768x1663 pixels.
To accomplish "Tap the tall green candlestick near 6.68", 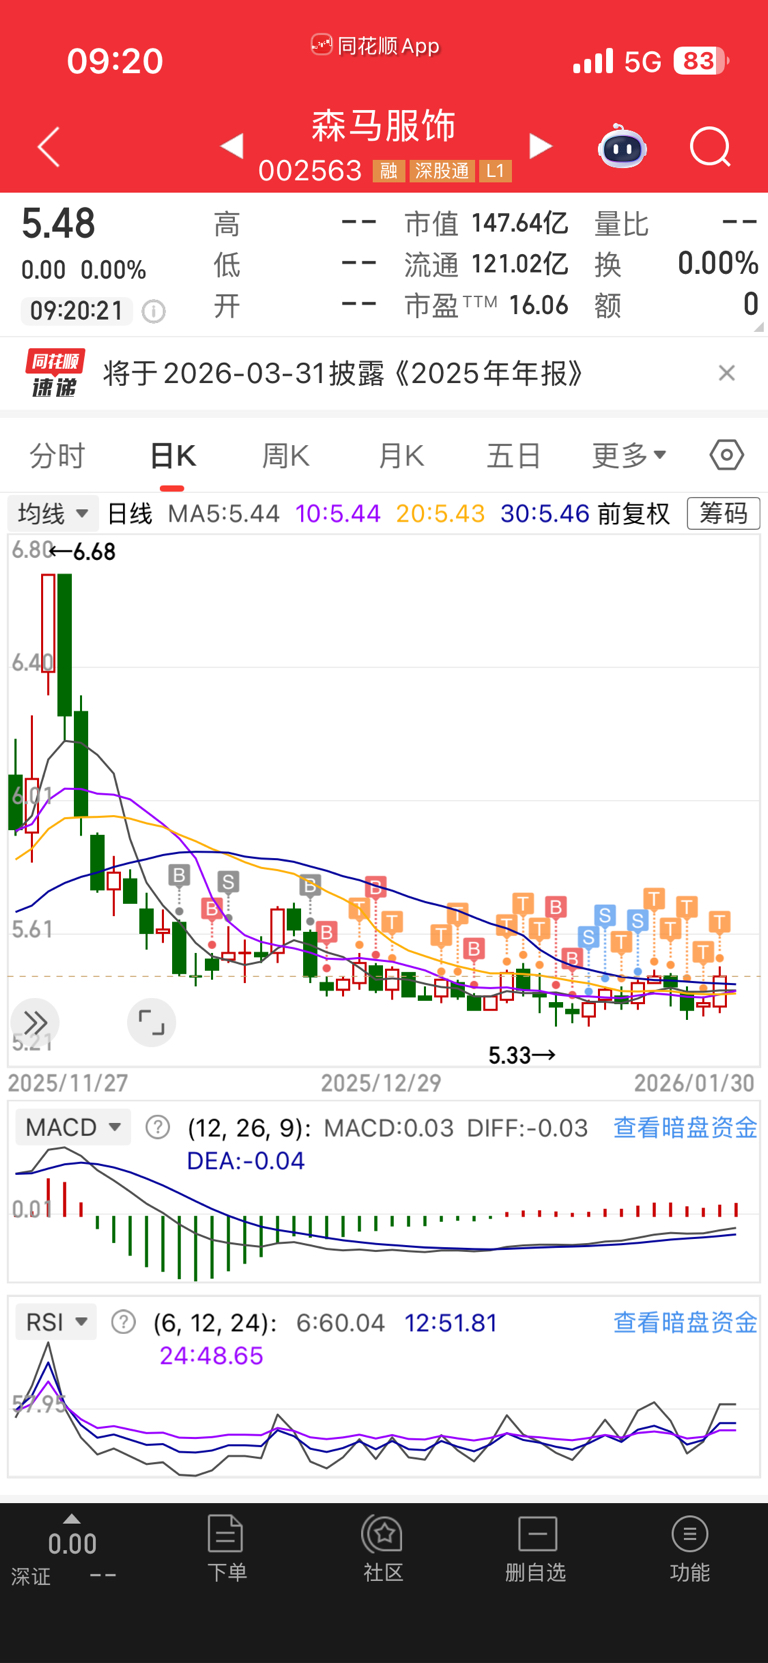I will point(64,645).
